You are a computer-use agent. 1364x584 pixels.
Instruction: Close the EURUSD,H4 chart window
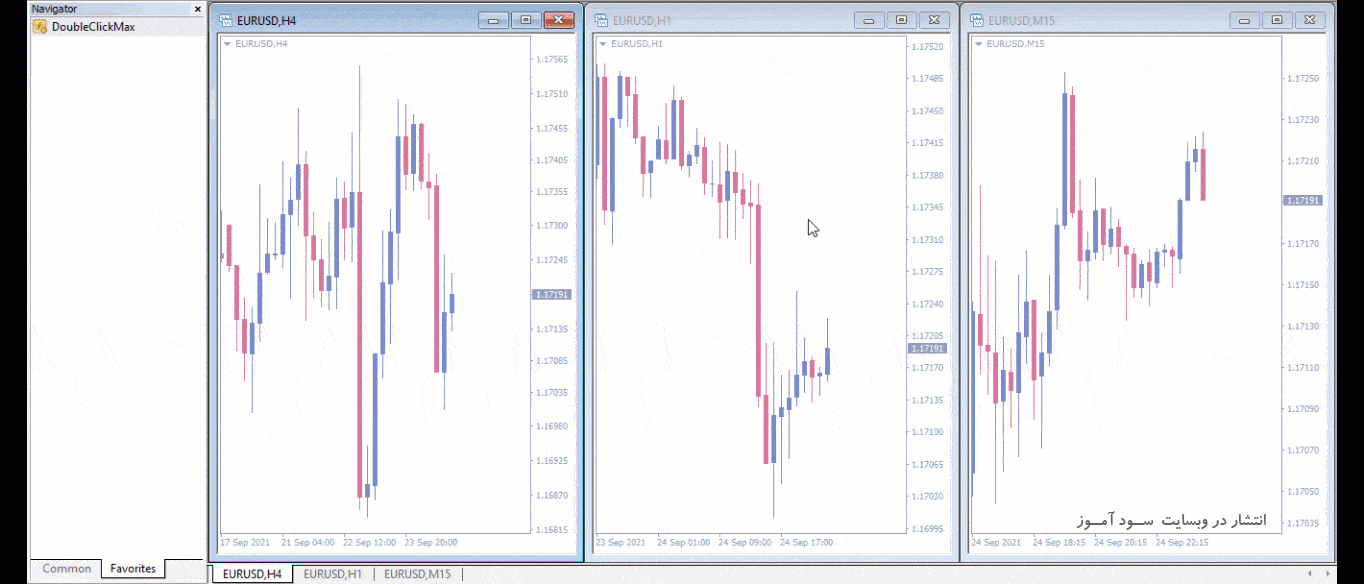pos(558,20)
